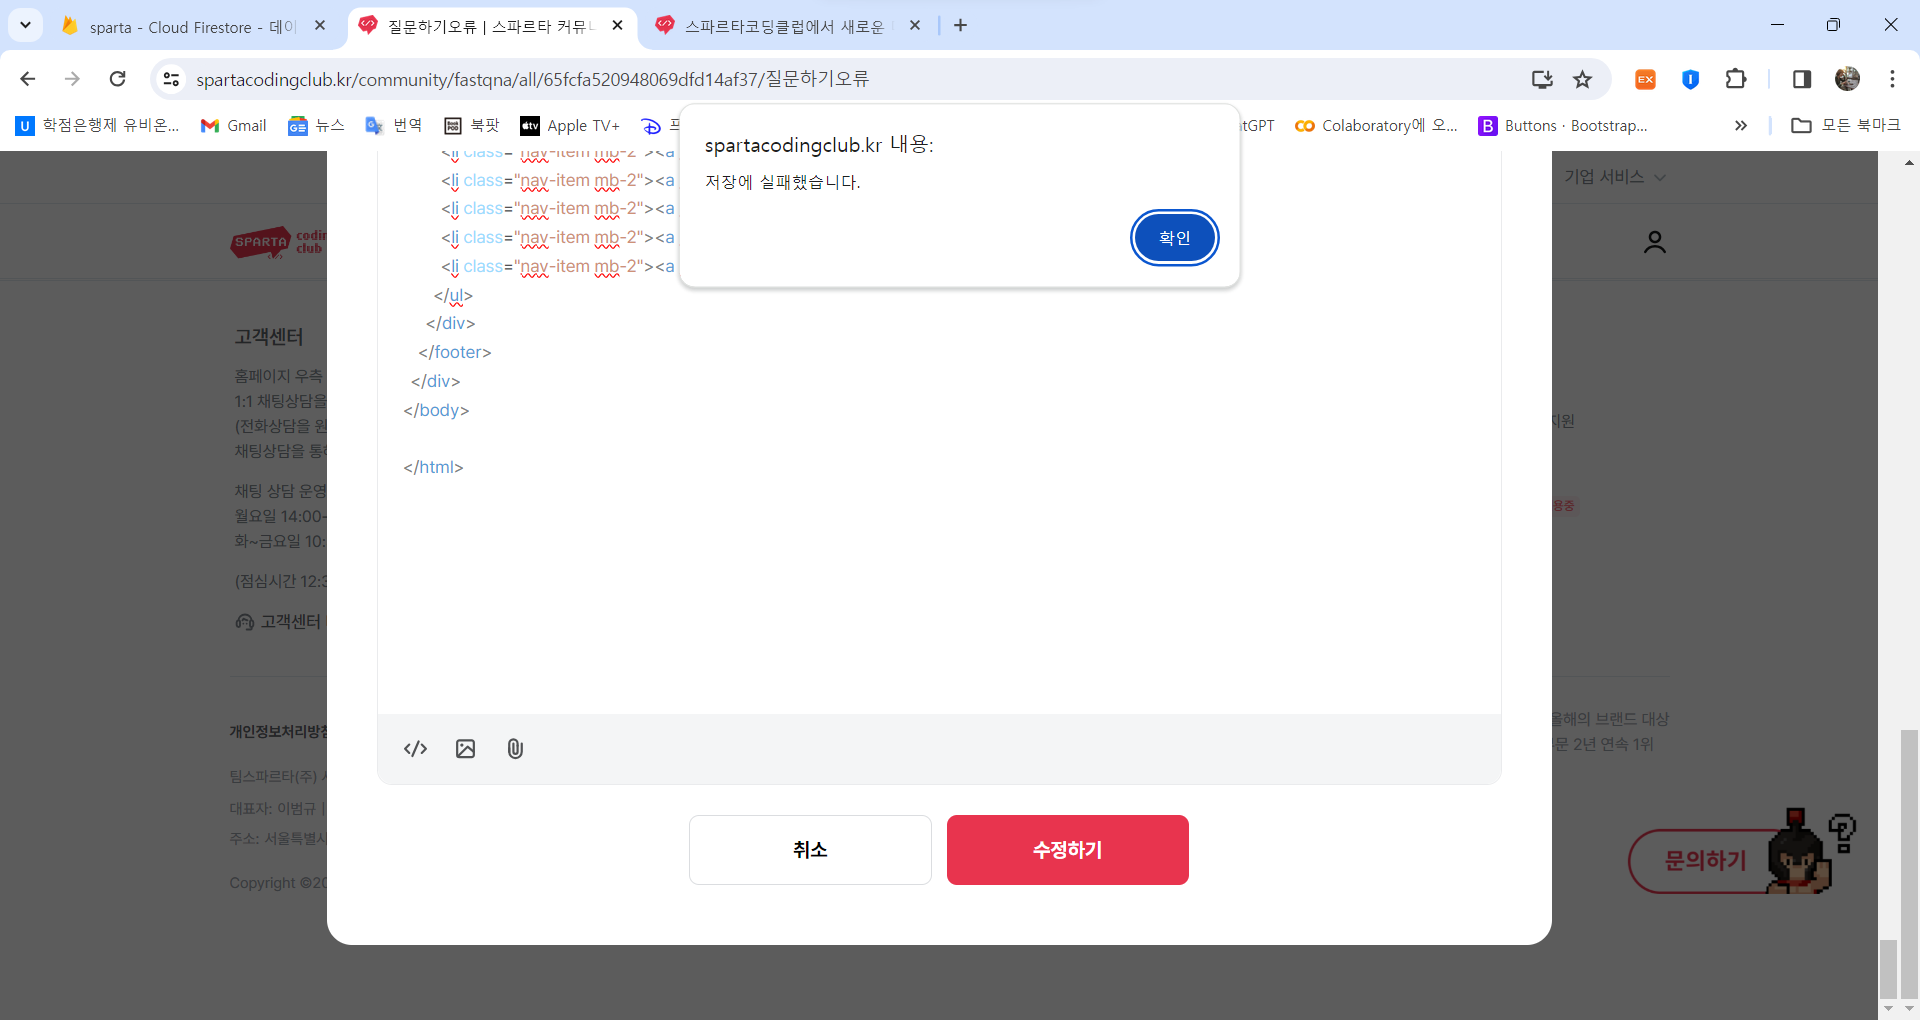
Task: Expand the 기업 서비스 dropdown
Action: (x=1614, y=177)
